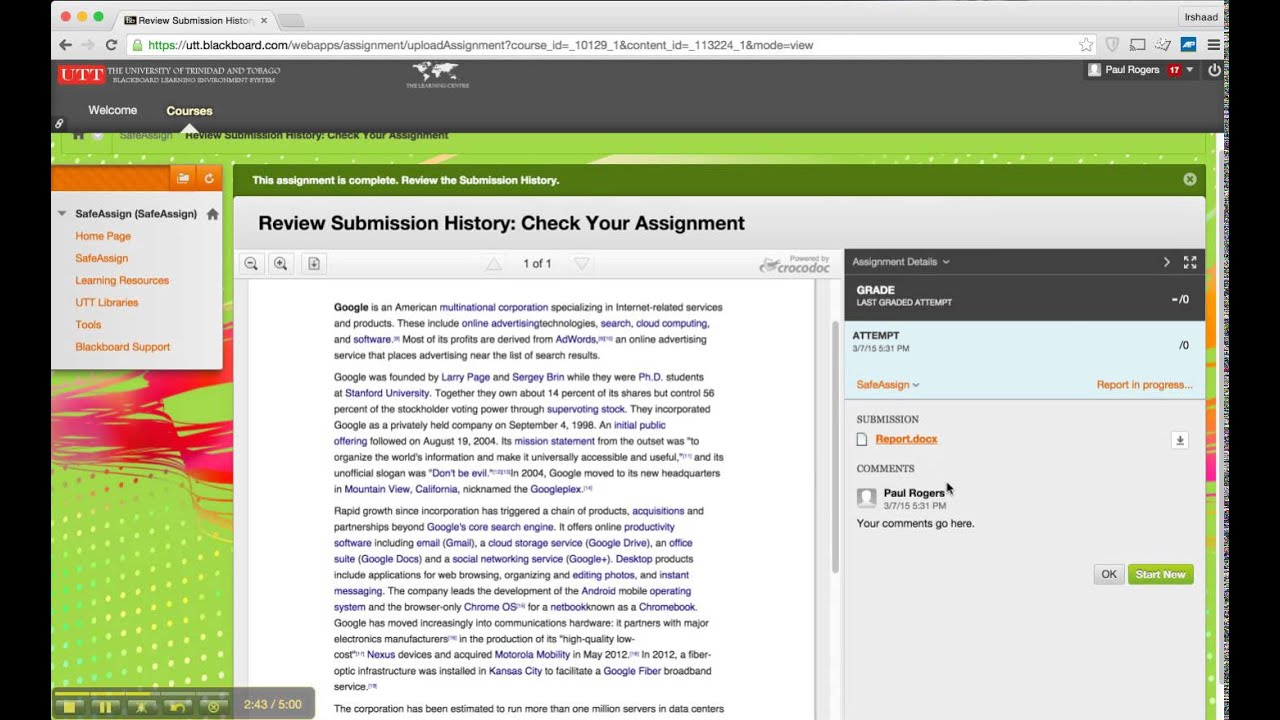The height and width of the screenshot is (720, 1280).
Task: Click the document download icon in viewer toolbar
Action: (x=313, y=264)
